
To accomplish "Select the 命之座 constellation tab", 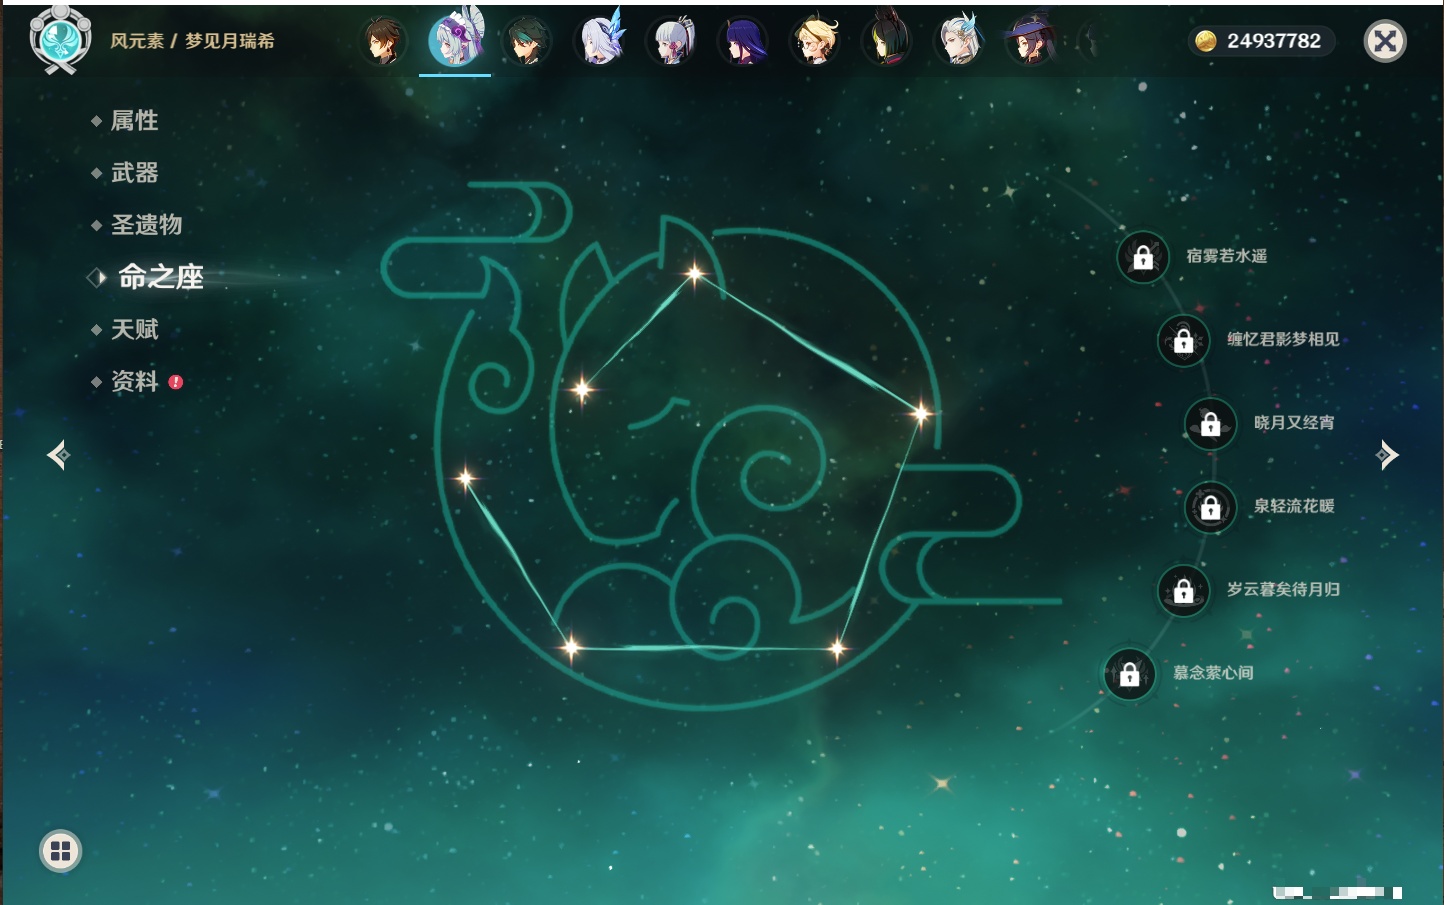I will coord(160,277).
